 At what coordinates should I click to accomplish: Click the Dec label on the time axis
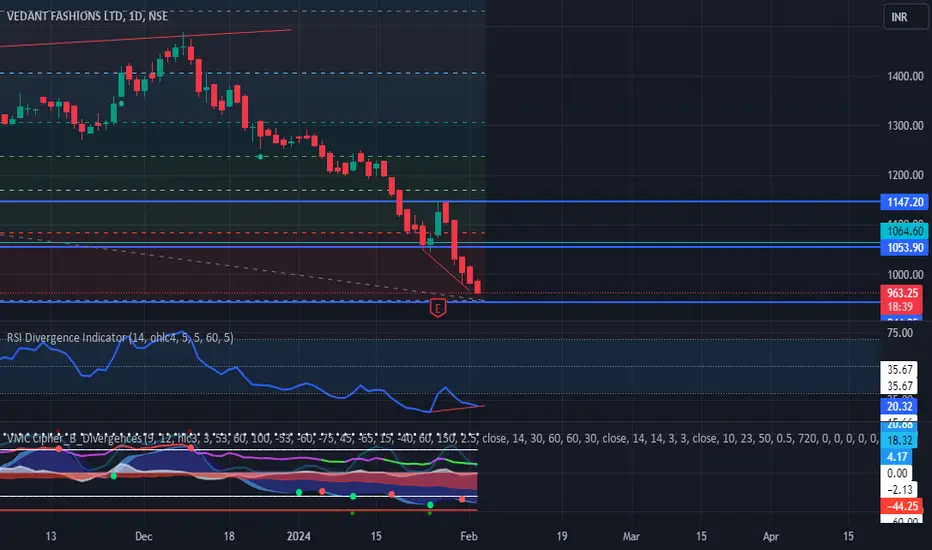(x=143, y=536)
